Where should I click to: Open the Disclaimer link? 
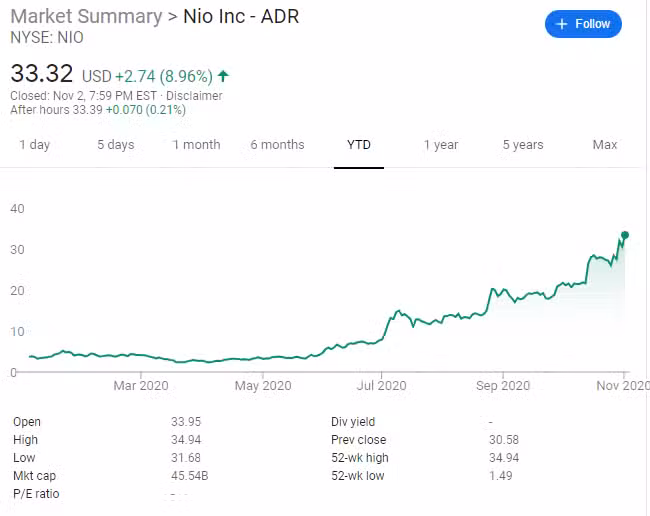195,96
